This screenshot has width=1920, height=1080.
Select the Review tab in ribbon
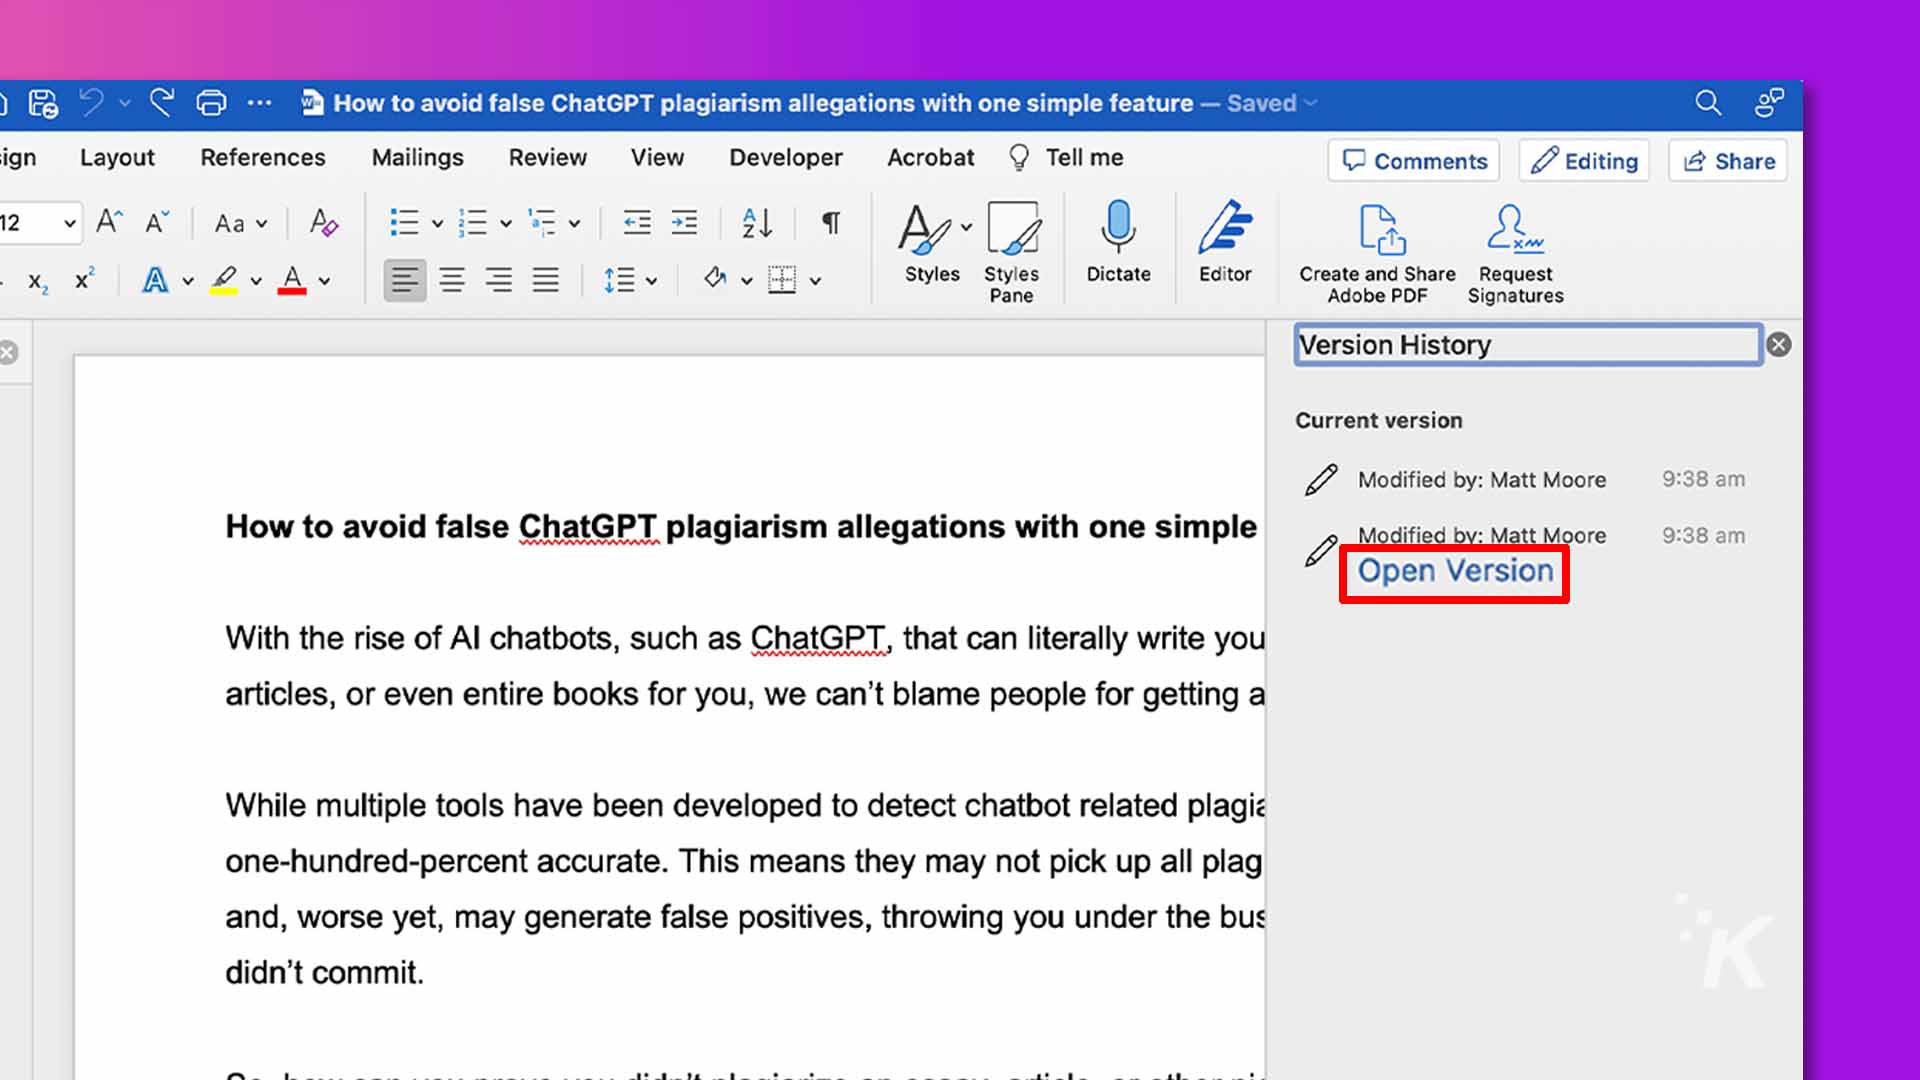pyautogui.click(x=546, y=157)
